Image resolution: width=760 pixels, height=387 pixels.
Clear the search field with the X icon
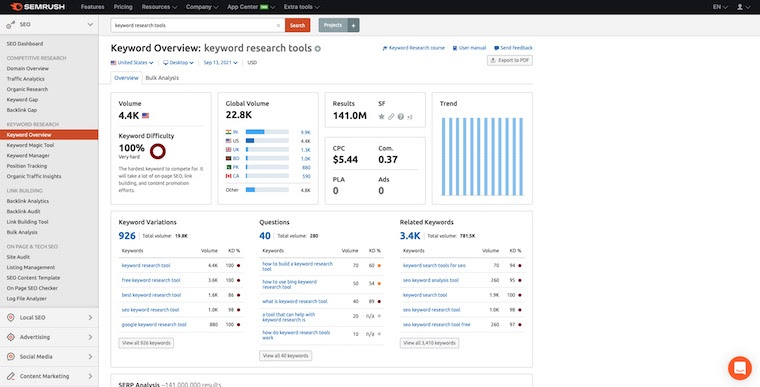click(x=278, y=25)
